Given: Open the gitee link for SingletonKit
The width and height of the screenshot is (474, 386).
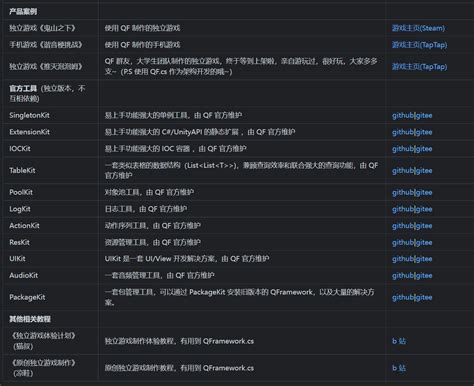Looking at the screenshot, I should coord(424,115).
